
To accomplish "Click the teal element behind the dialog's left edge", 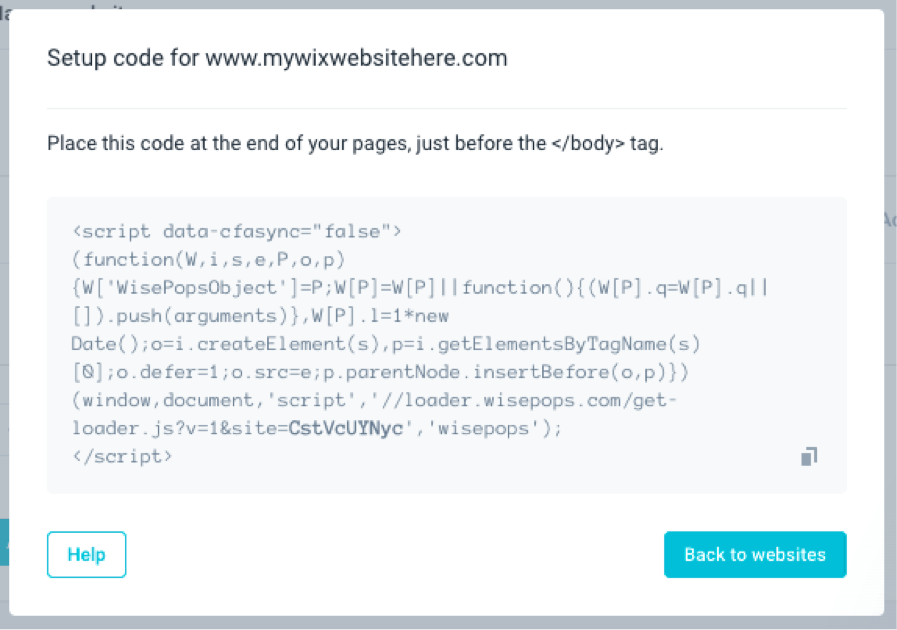I will [4, 542].
